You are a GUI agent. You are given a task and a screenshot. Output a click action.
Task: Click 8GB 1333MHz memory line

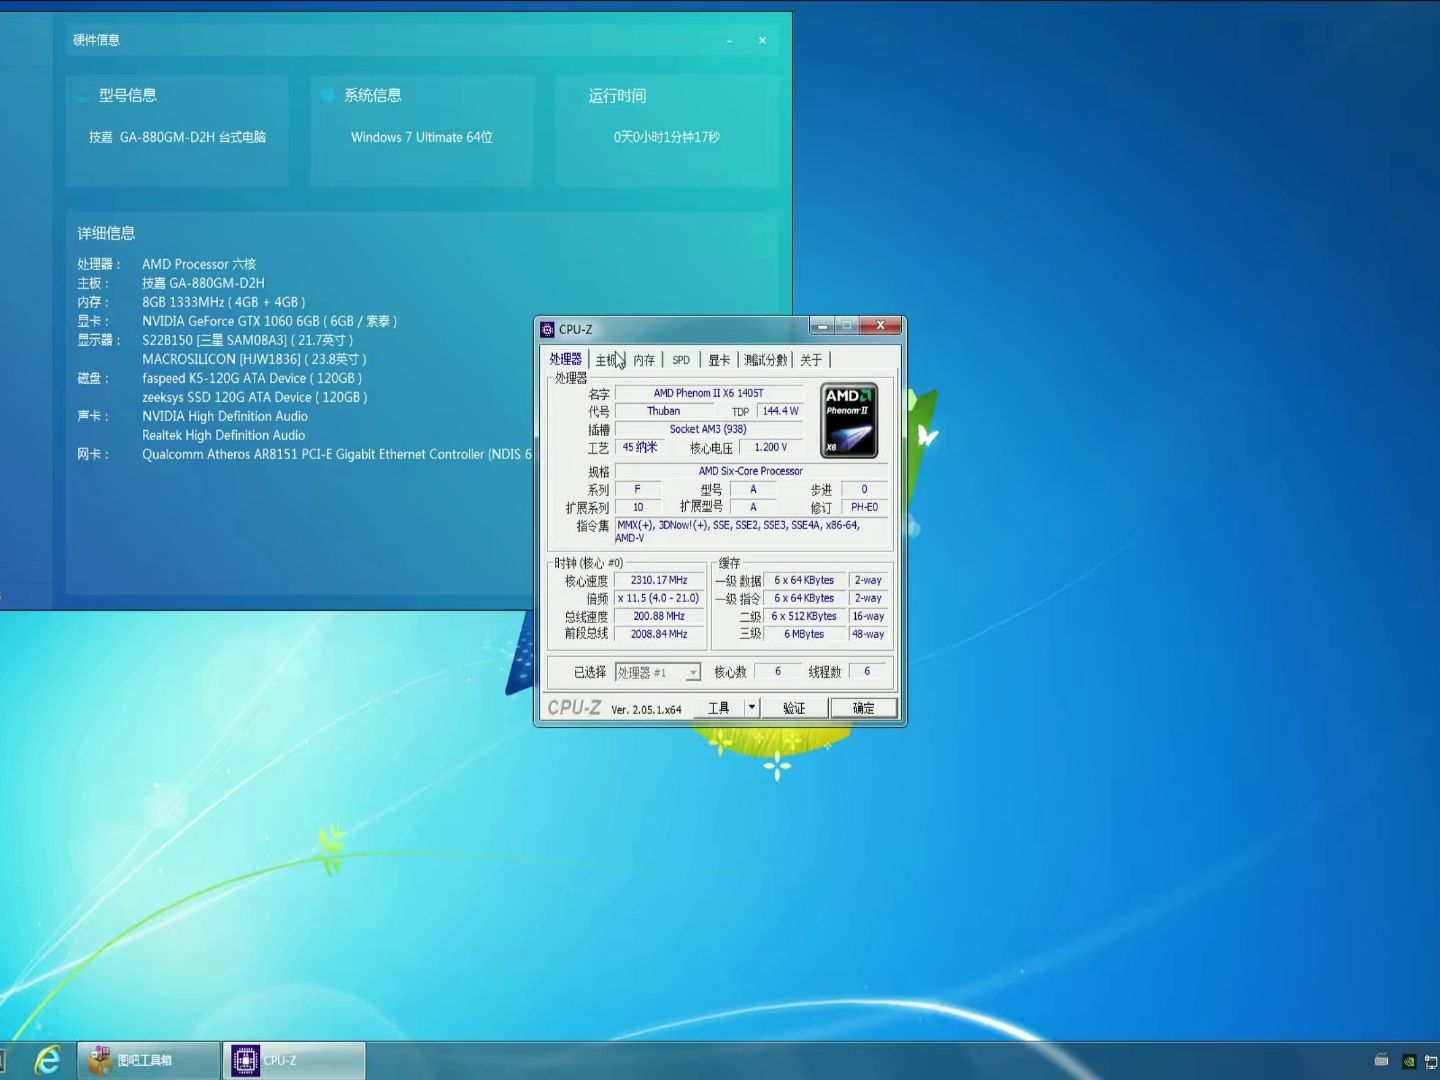point(224,302)
